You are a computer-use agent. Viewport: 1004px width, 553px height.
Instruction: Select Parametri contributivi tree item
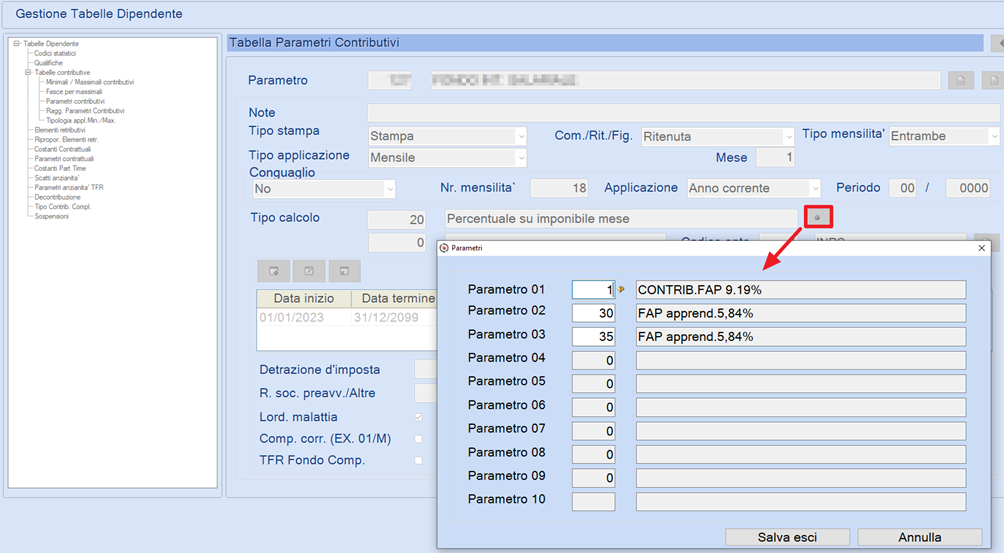pos(75,101)
